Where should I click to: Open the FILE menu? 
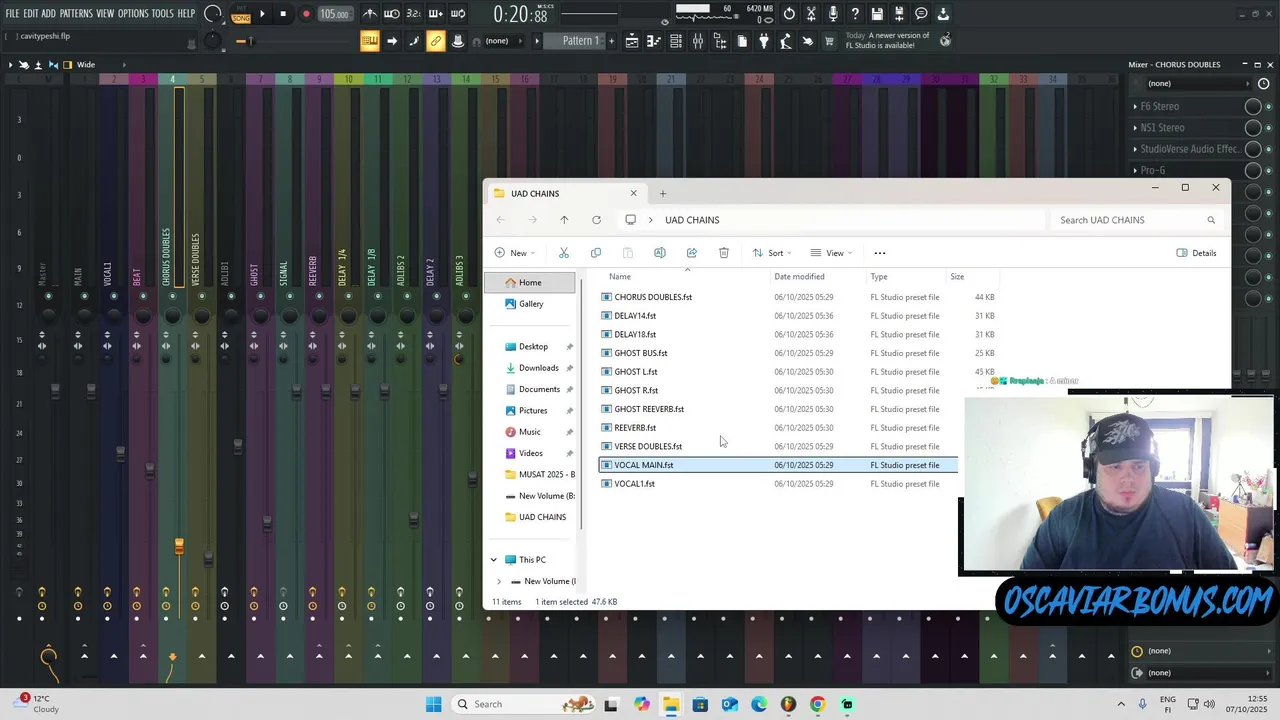(x=12, y=14)
